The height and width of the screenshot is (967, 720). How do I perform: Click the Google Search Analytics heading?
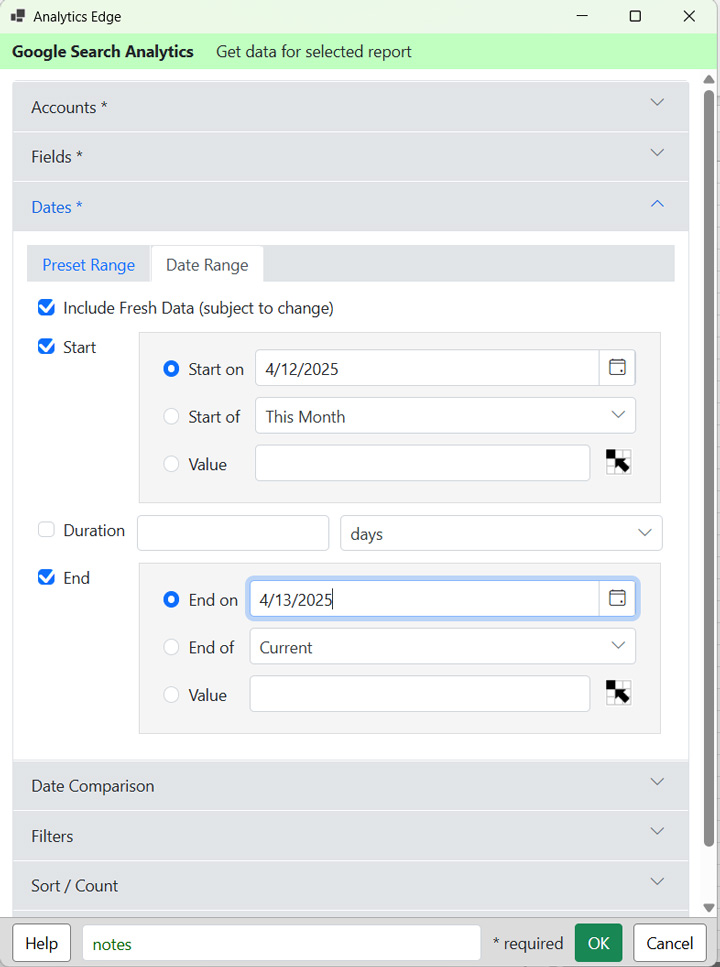pos(102,51)
